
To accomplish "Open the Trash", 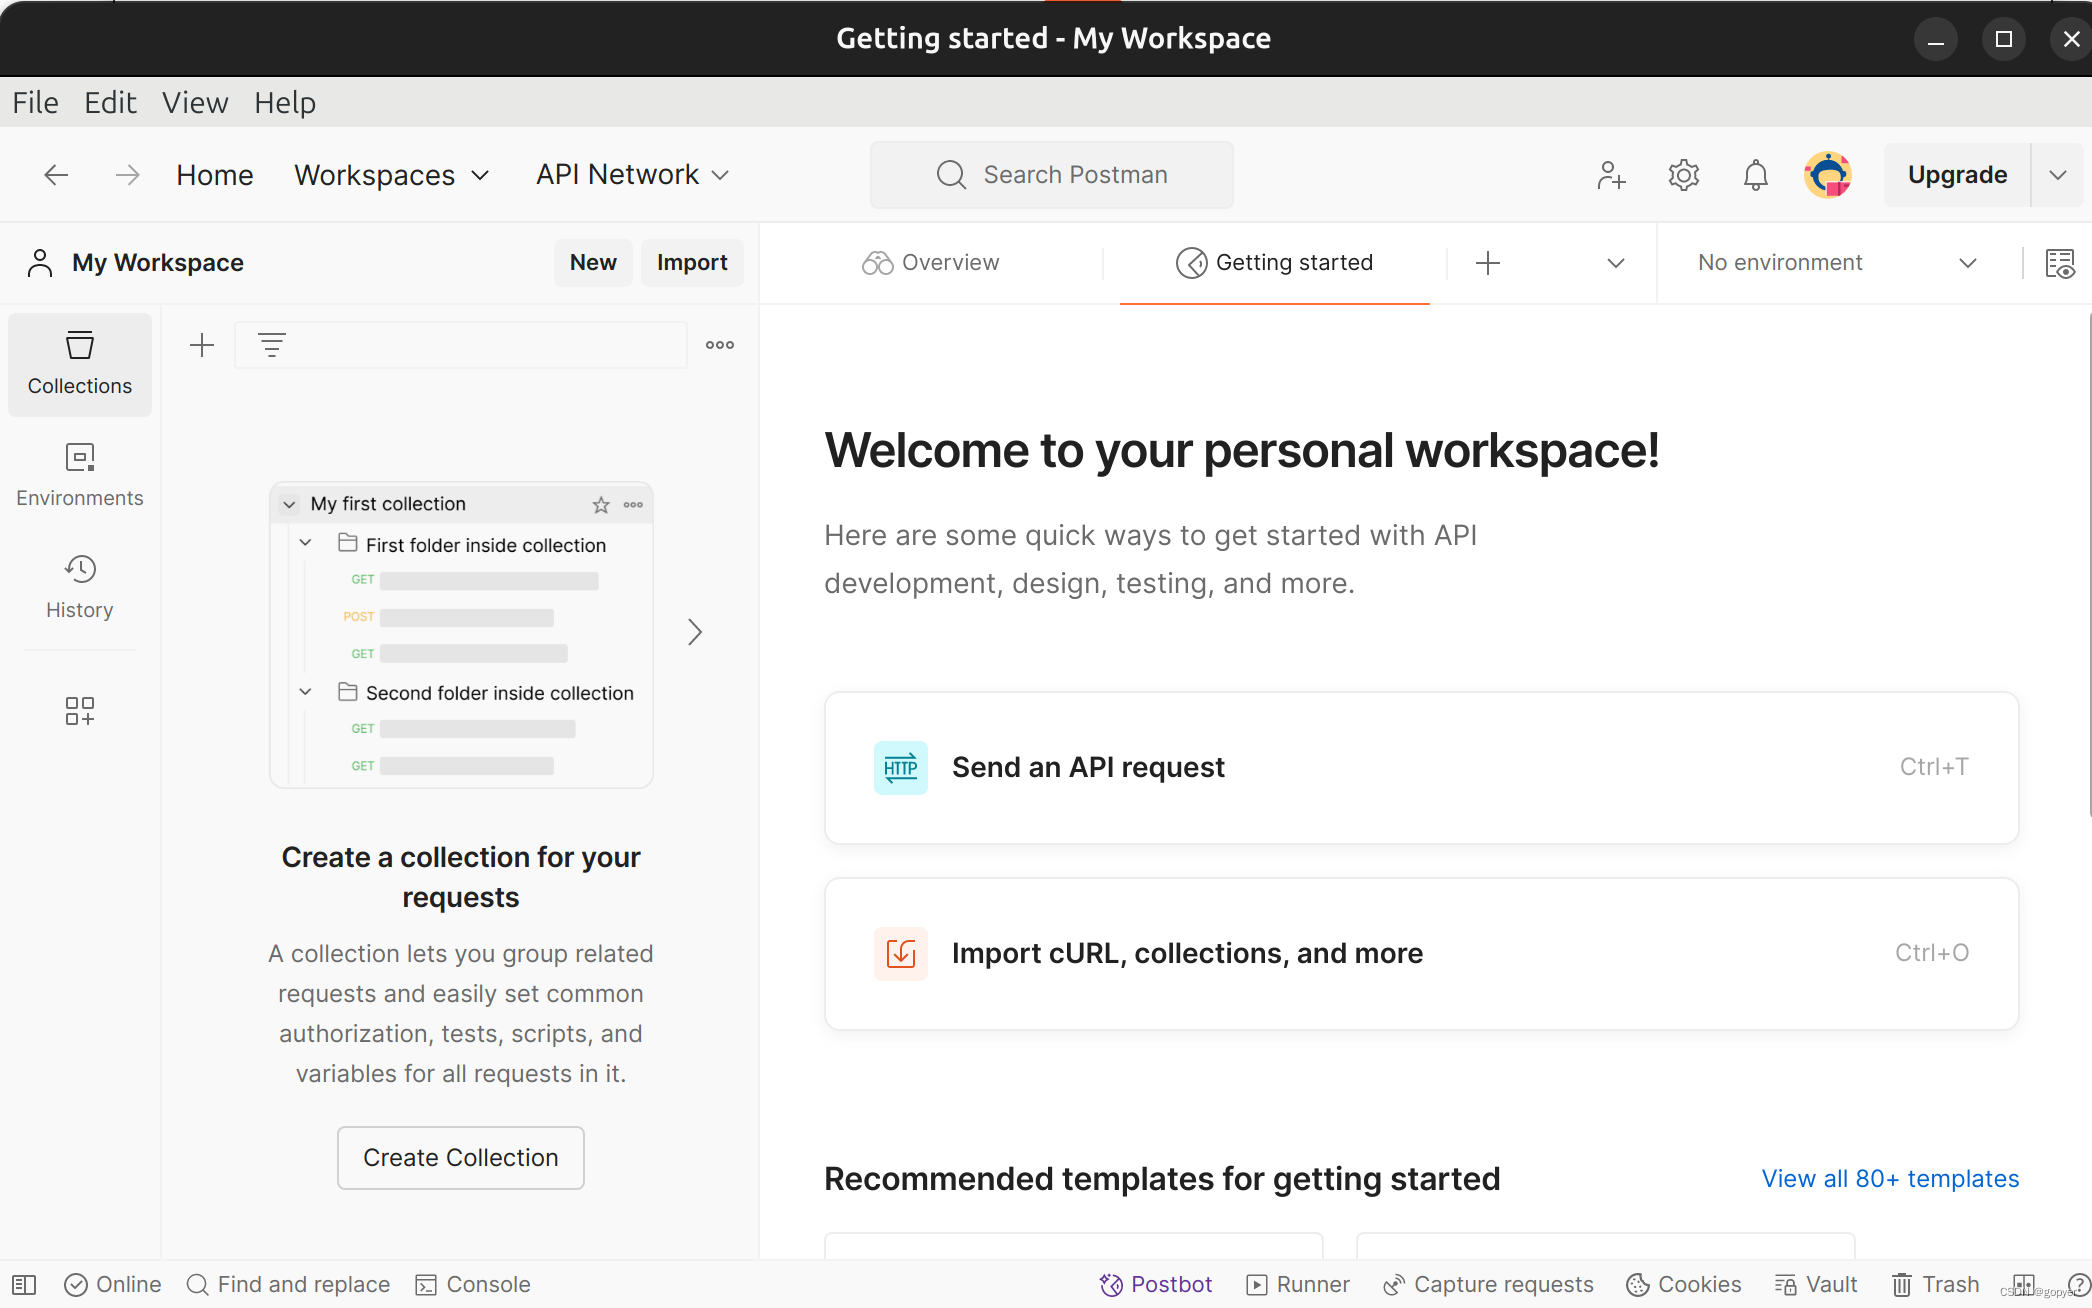I will pyautogui.click(x=1935, y=1285).
